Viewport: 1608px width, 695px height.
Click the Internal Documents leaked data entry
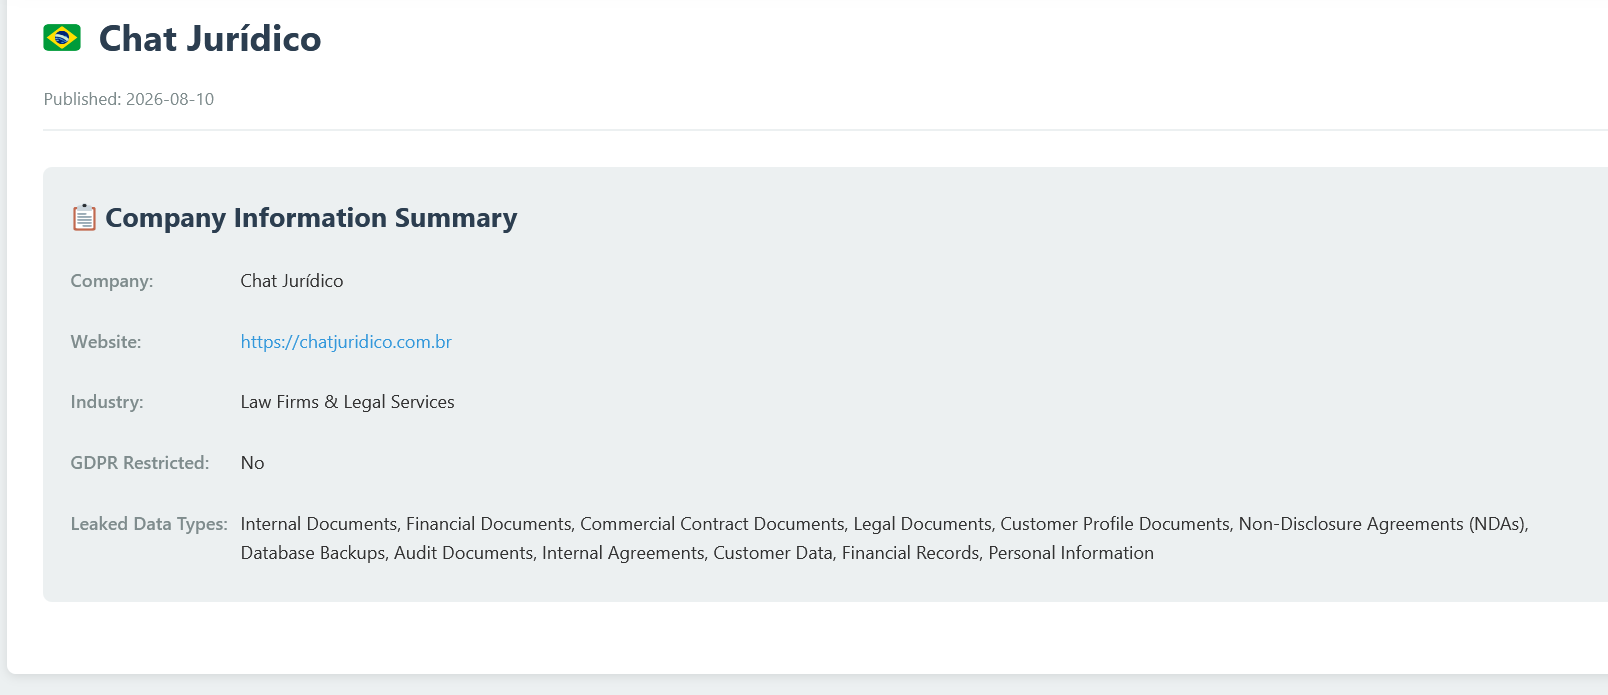(x=319, y=524)
